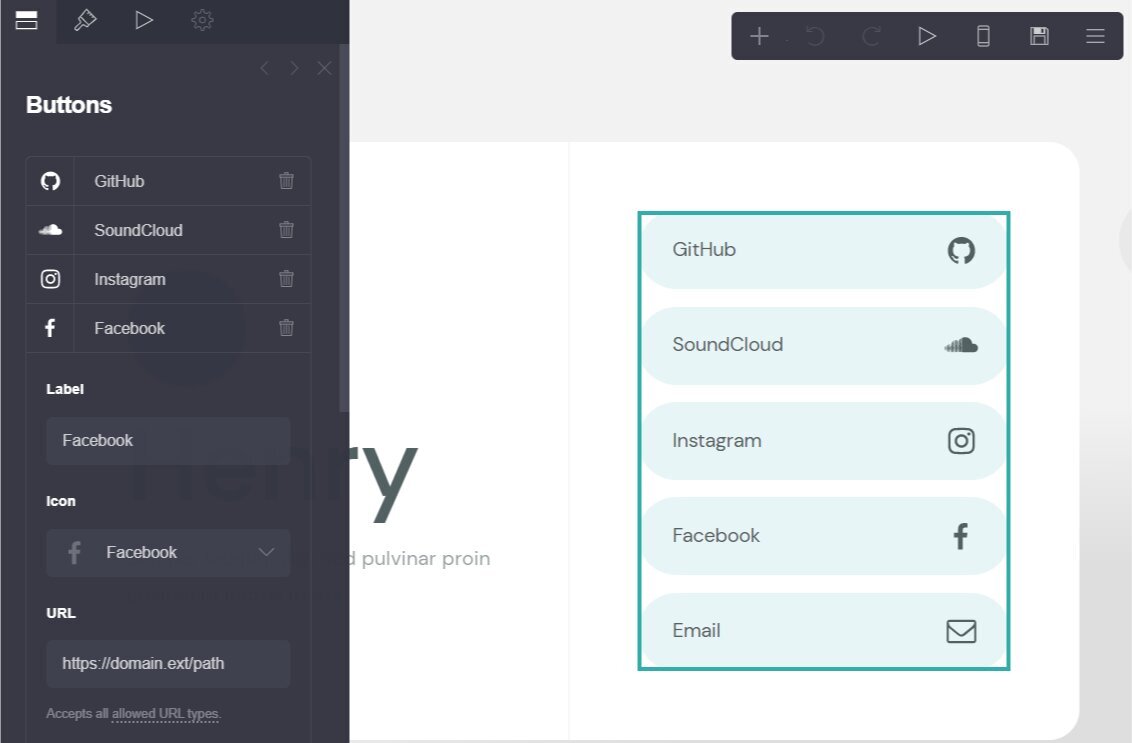
Task: Close the Buttons panel
Action: pyautogui.click(x=324, y=68)
